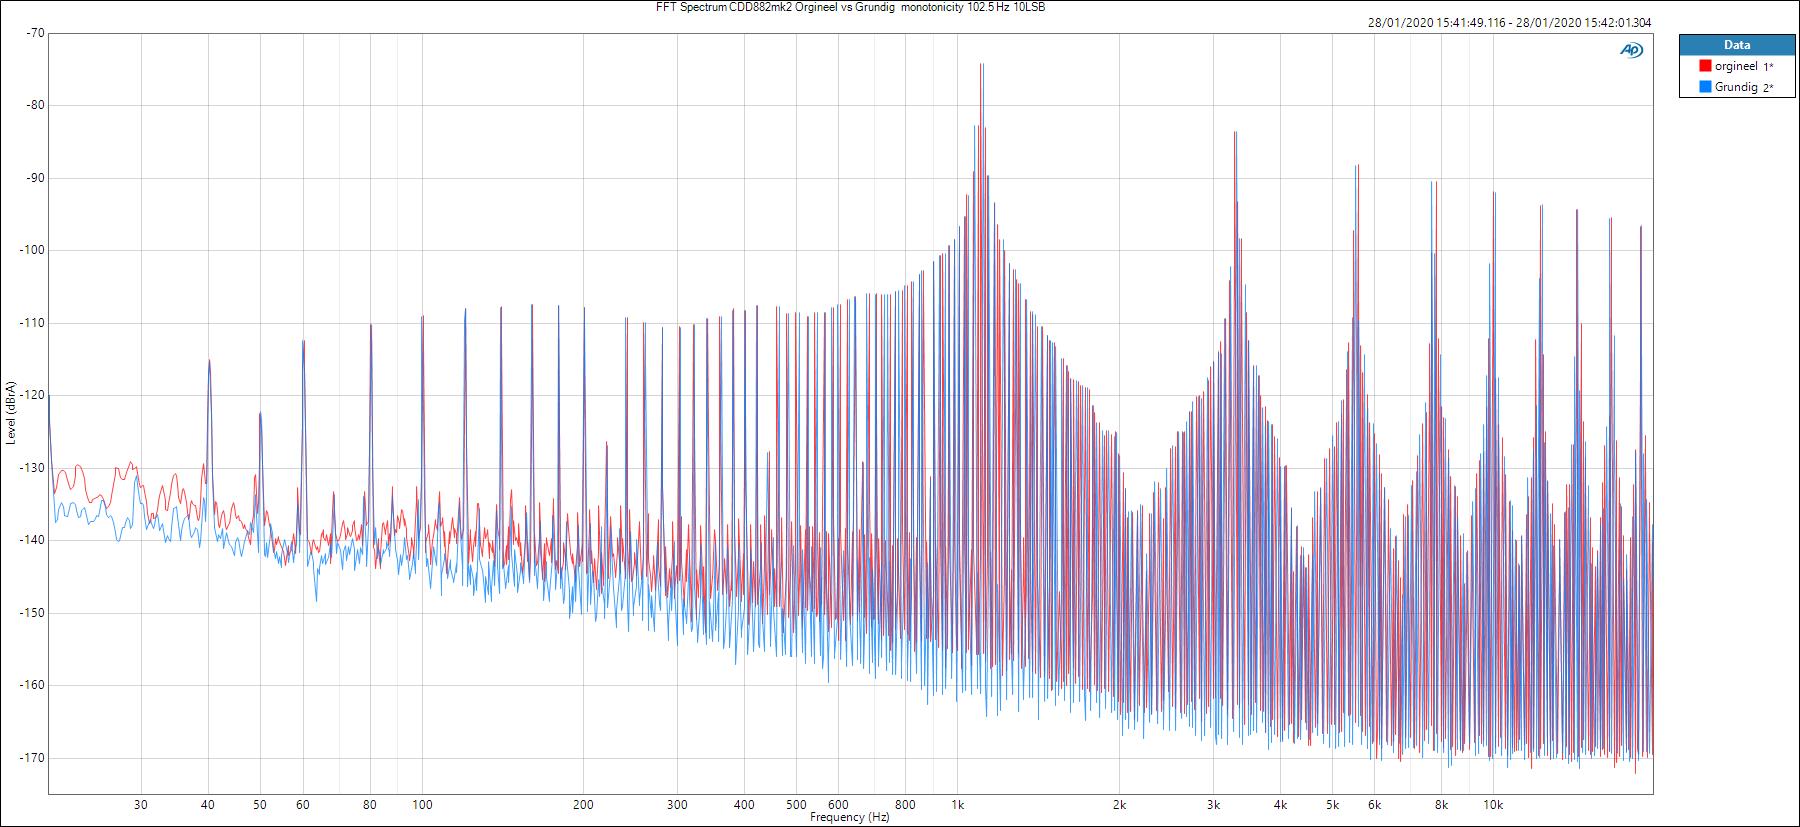Viewport: 1800px width, 827px height.
Task: Click the 30 tick on frequency axis
Action: click(x=141, y=804)
